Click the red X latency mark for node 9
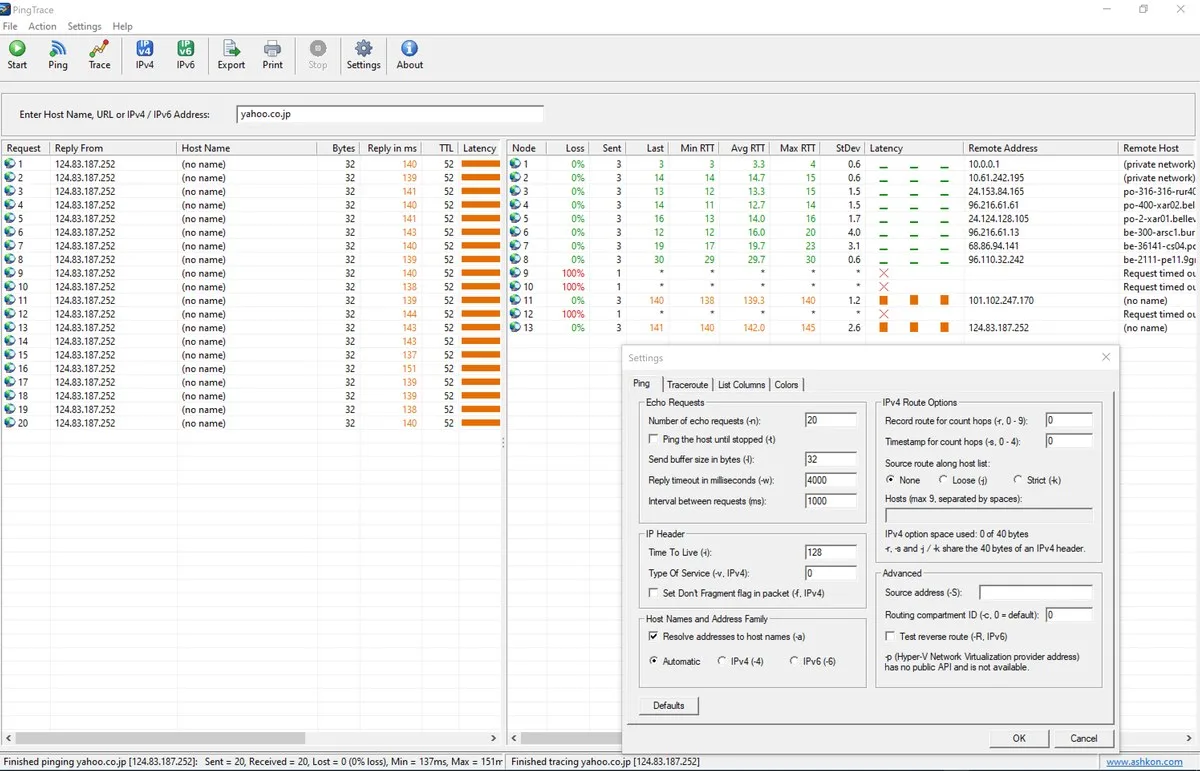 884,273
